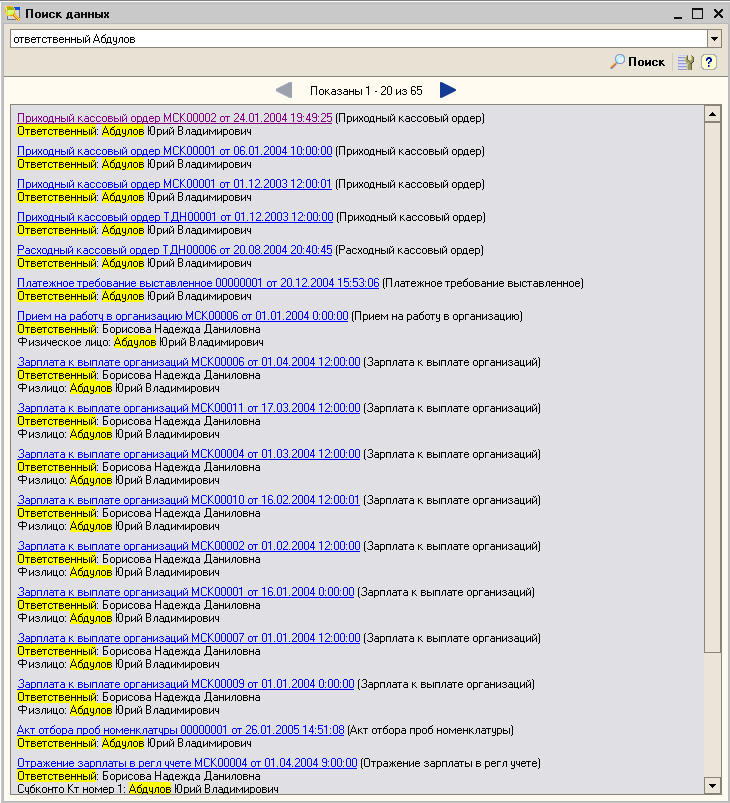Open Прием на работу в организацию МСК00006

click(182, 316)
